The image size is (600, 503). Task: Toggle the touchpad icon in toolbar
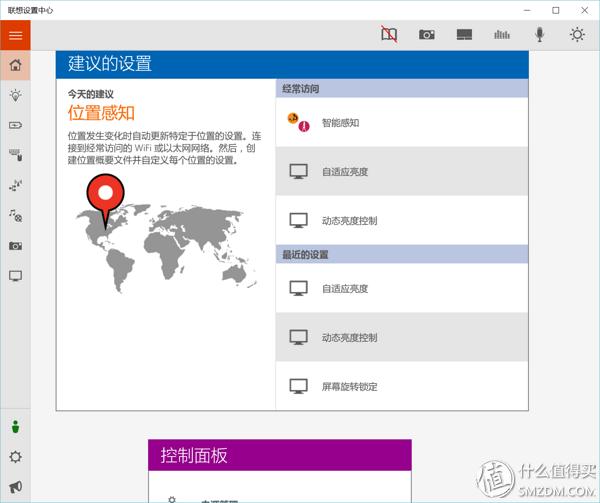coord(464,35)
